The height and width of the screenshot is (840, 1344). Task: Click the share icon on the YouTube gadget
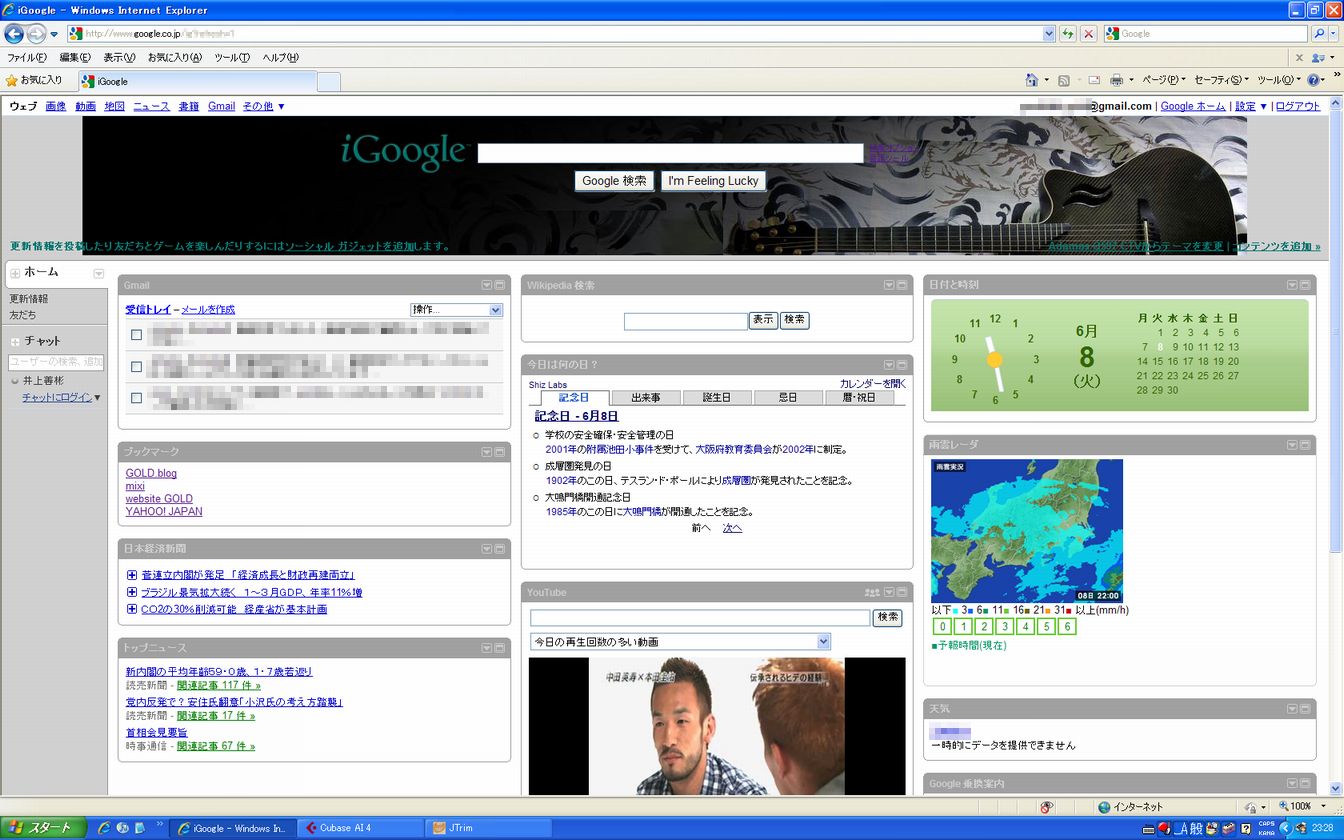coord(872,592)
